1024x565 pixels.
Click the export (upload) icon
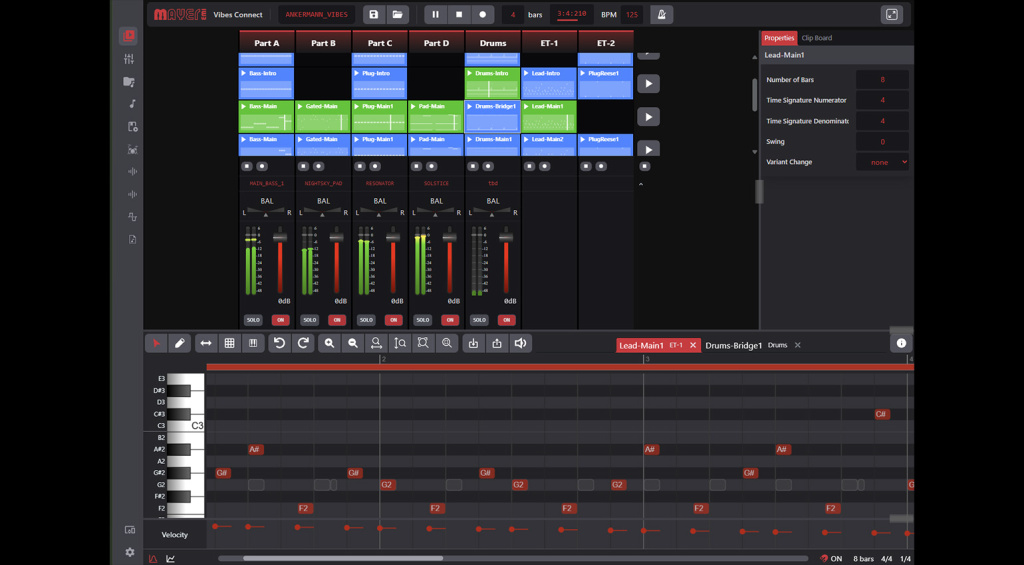click(497, 343)
